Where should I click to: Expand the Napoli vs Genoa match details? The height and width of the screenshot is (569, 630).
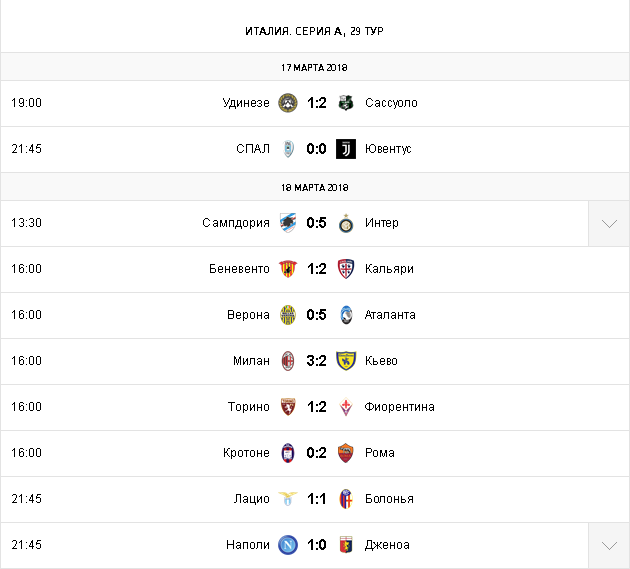pyautogui.click(x=609, y=545)
